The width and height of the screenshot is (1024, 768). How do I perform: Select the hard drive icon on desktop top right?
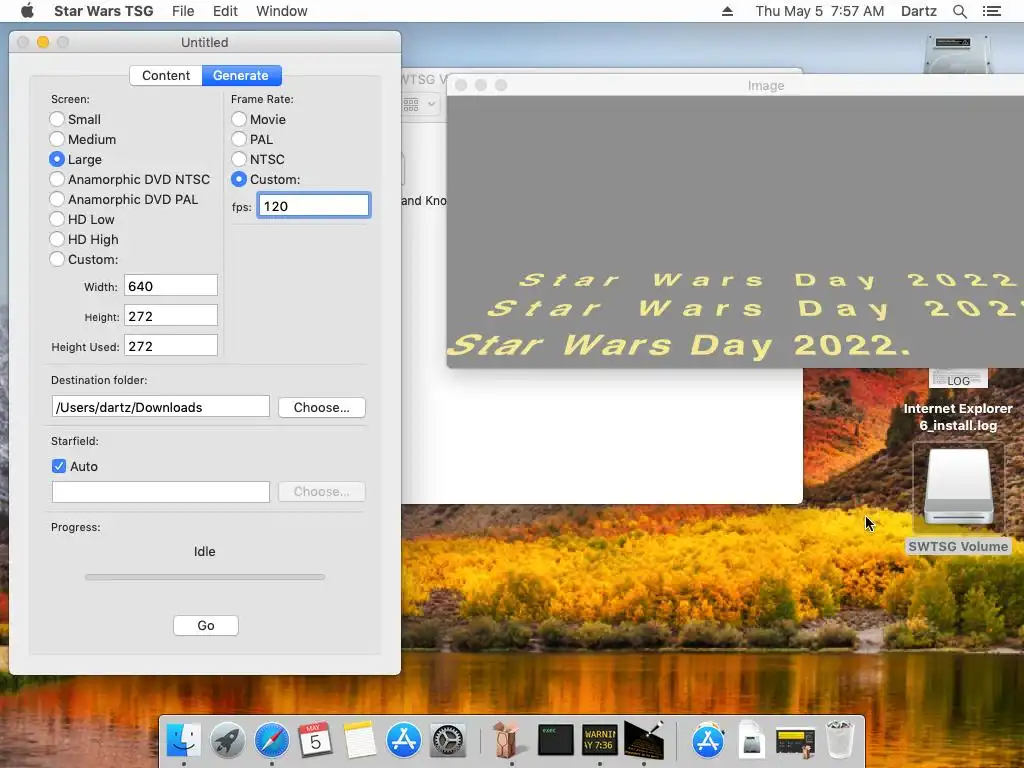(958, 54)
